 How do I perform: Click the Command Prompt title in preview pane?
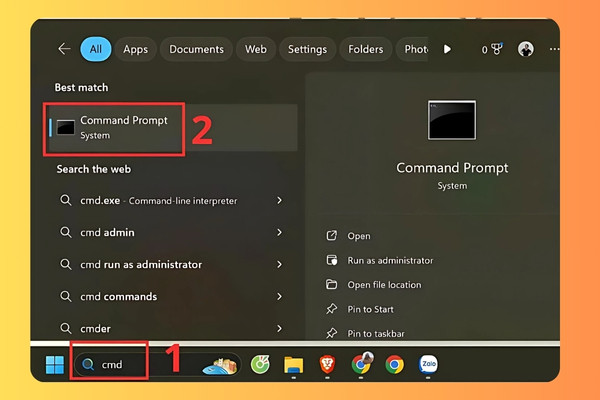tap(452, 168)
